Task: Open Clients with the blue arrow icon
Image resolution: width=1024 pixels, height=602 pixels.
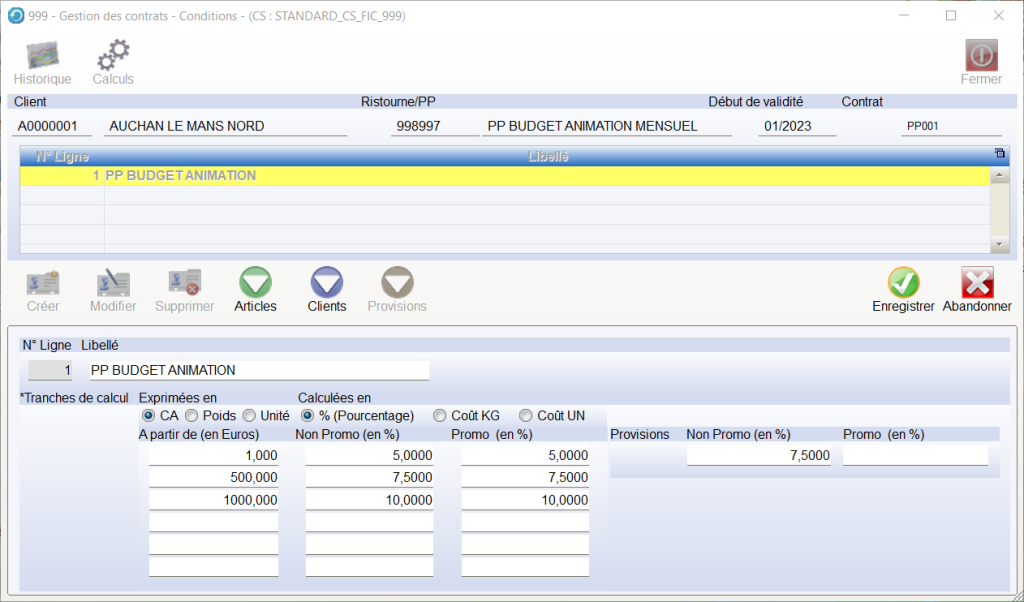Action: click(x=327, y=283)
